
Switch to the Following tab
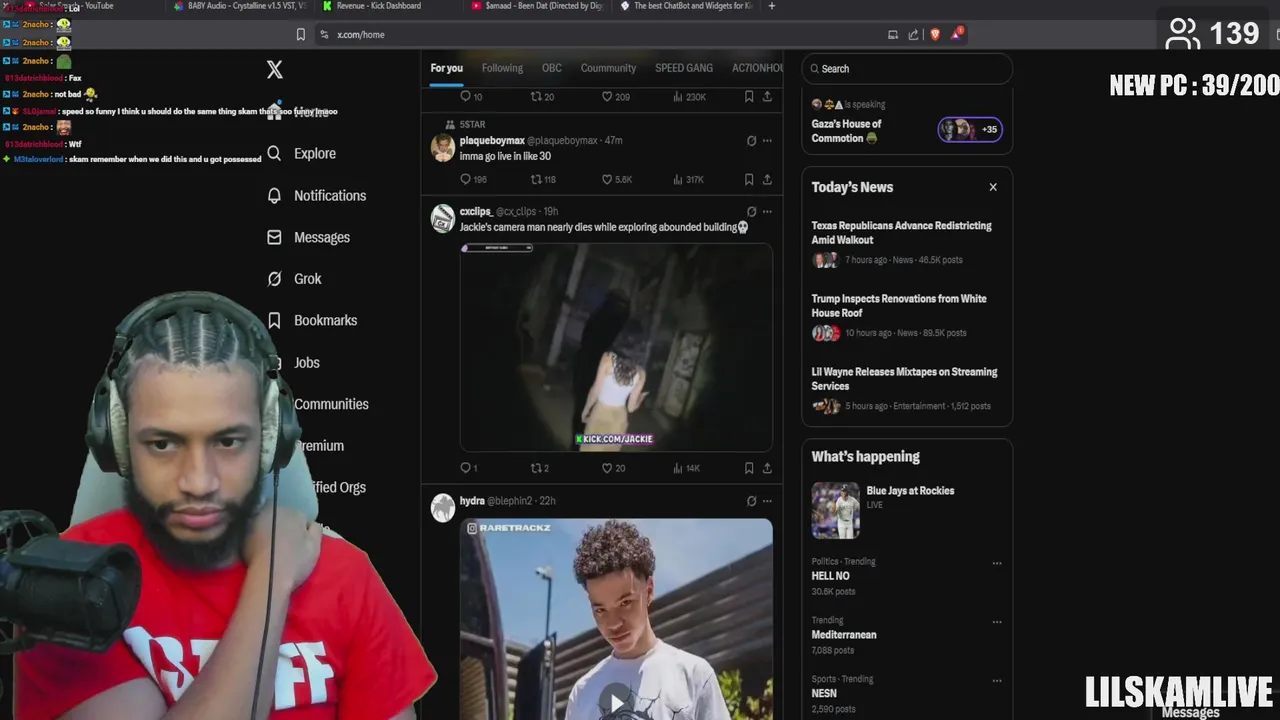coord(502,68)
